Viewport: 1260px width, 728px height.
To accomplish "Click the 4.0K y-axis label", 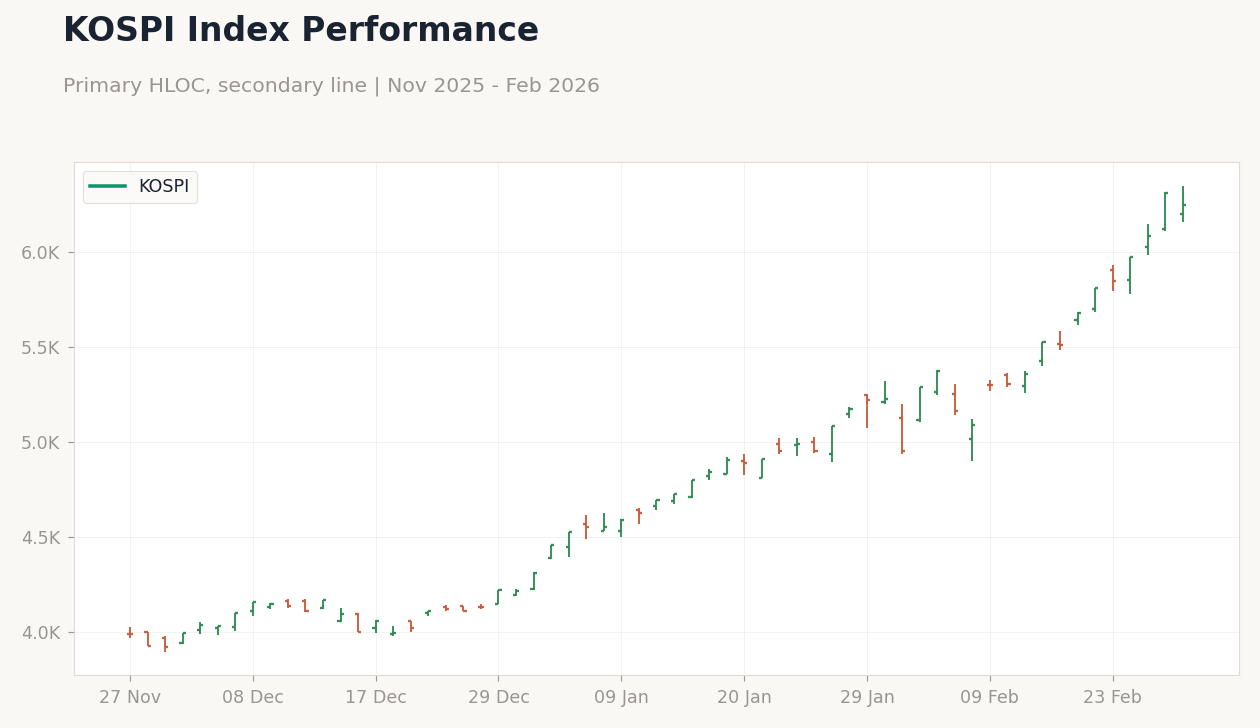I will pyautogui.click(x=41, y=633).
